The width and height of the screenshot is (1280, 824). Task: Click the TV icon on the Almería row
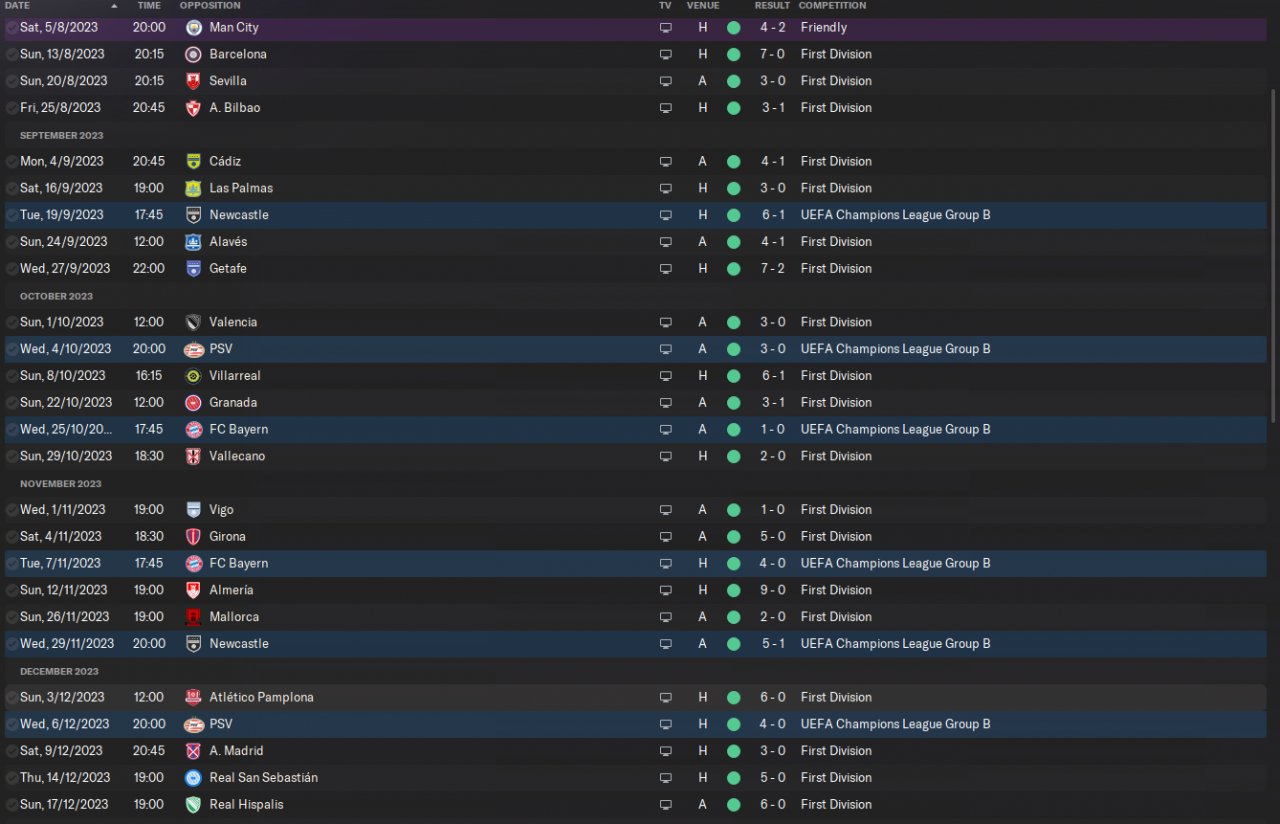click(x=666, y=590)
